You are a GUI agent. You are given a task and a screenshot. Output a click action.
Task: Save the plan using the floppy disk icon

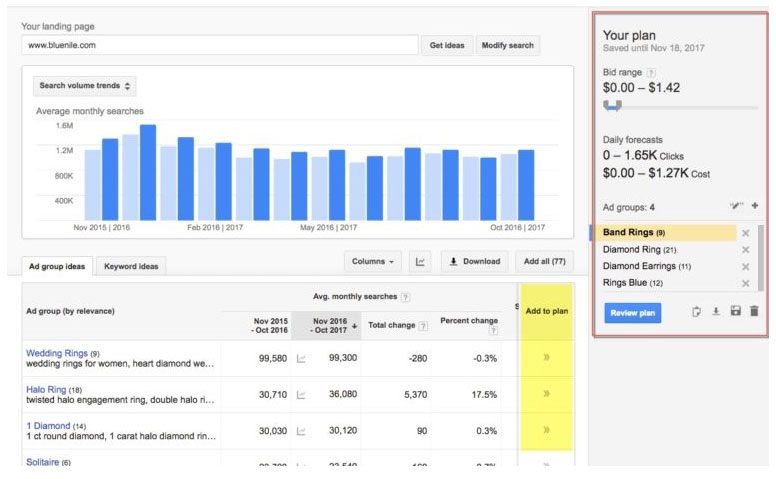tap(735, 312)
